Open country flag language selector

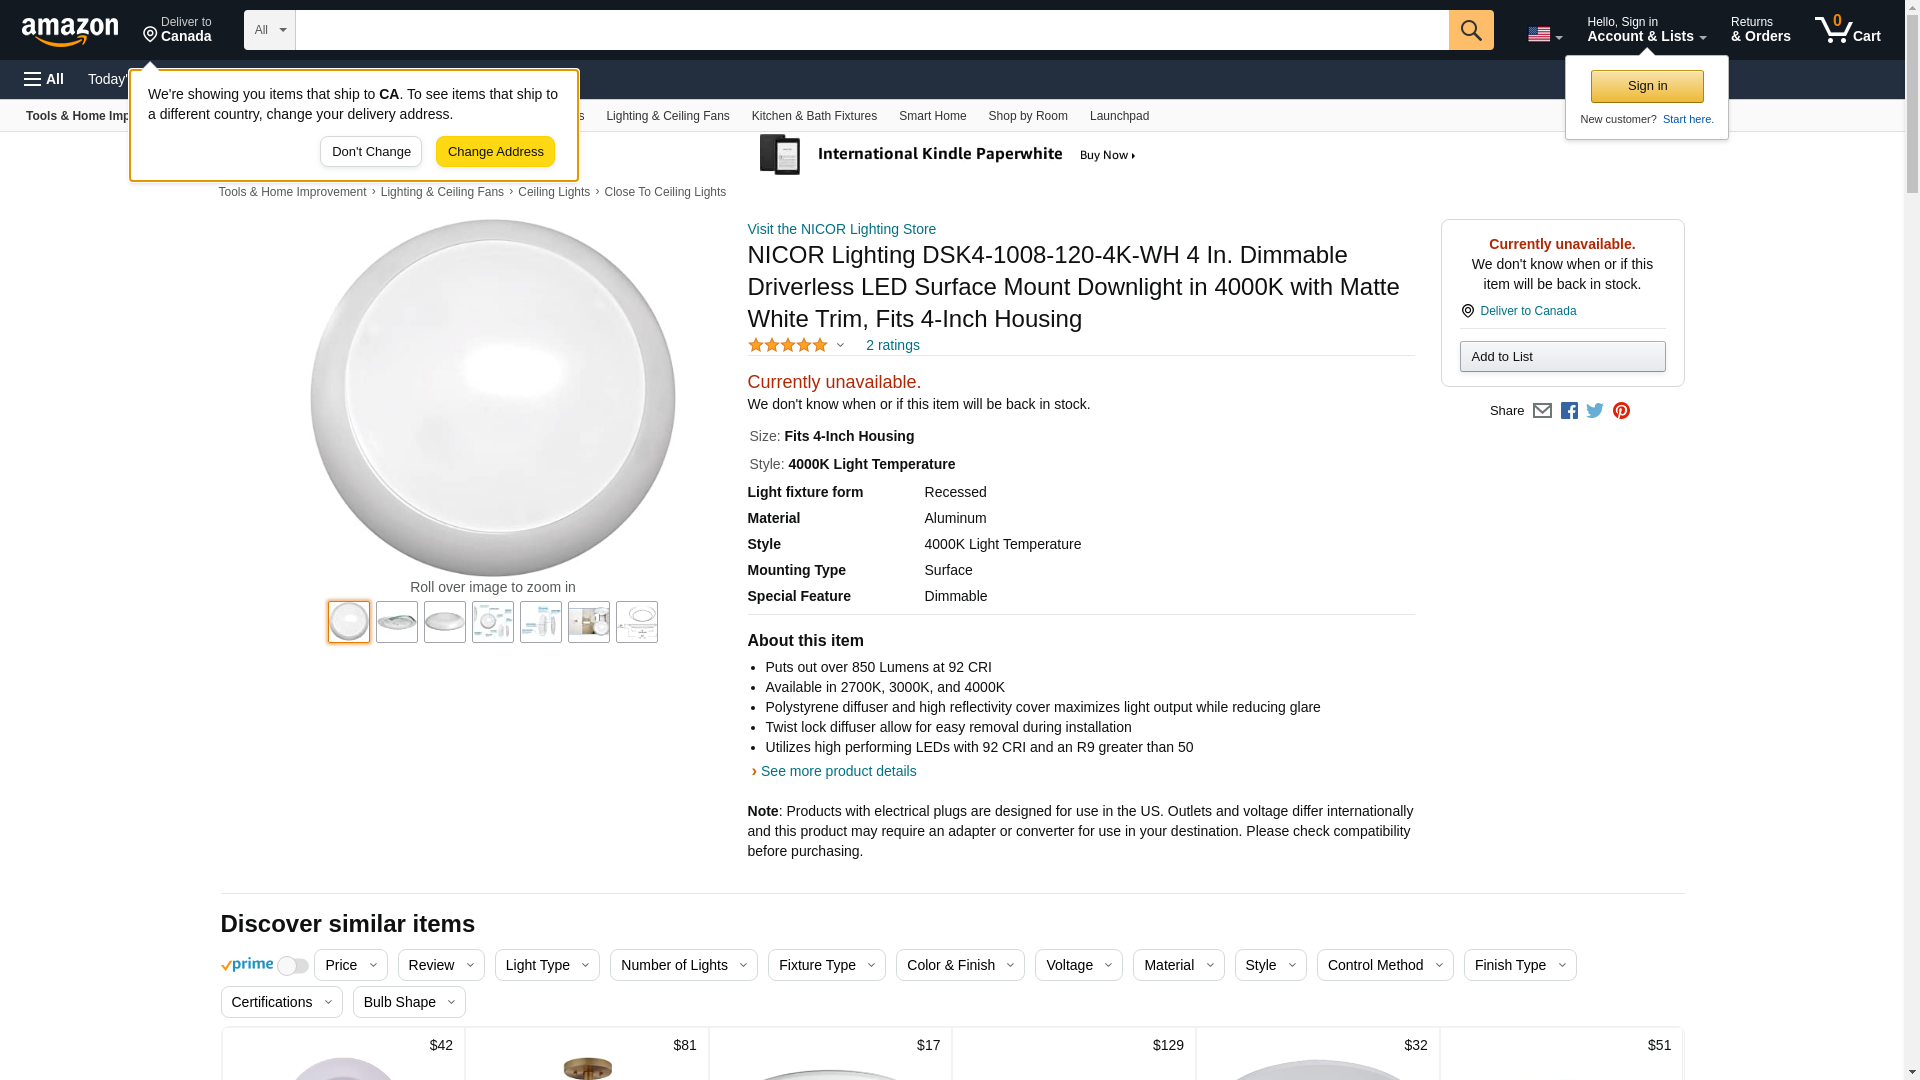[1544, 35]
